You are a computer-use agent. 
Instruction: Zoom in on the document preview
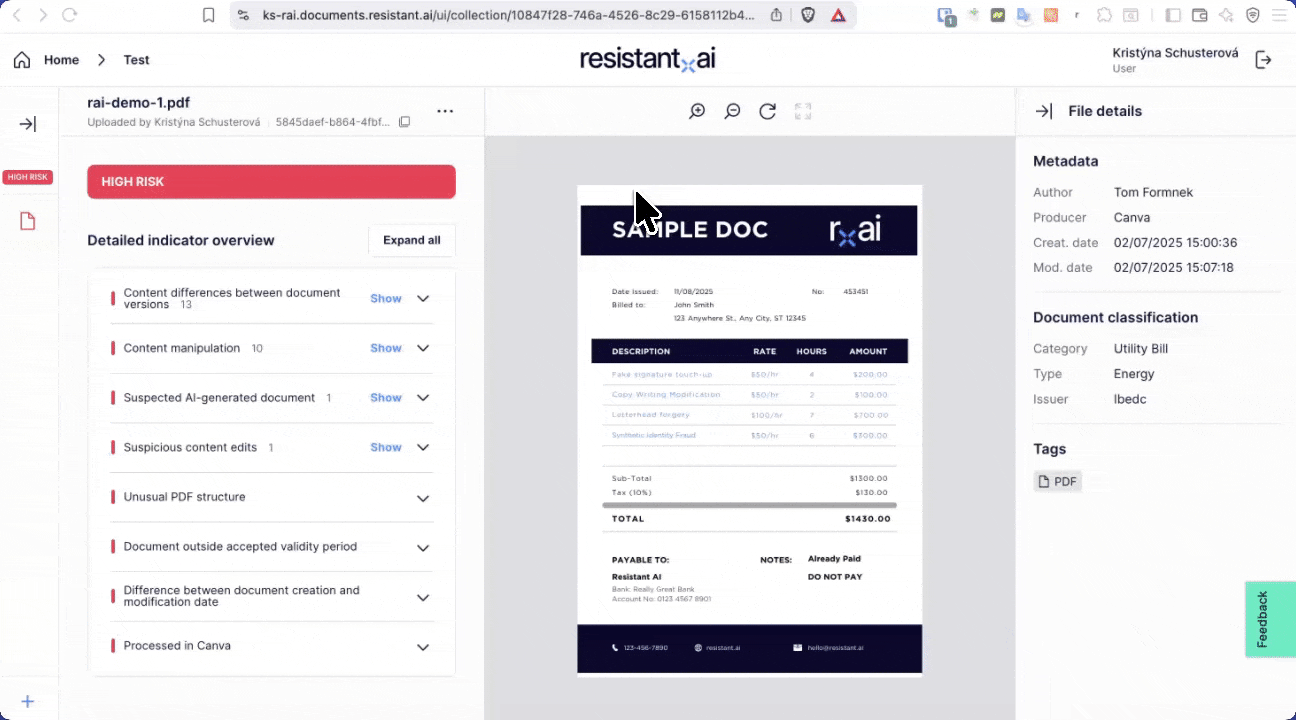coord(697,111)
